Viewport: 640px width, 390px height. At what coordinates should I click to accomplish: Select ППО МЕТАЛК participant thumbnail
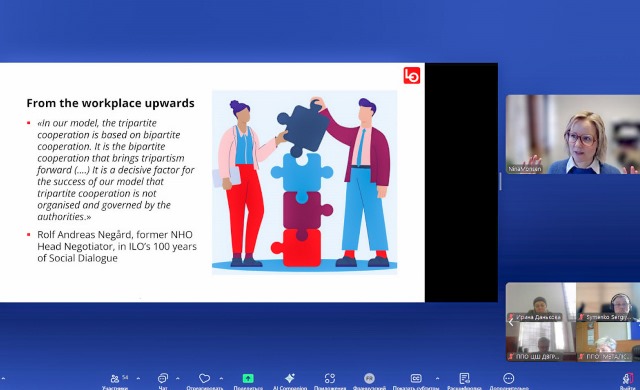click(x=608, y=341)
